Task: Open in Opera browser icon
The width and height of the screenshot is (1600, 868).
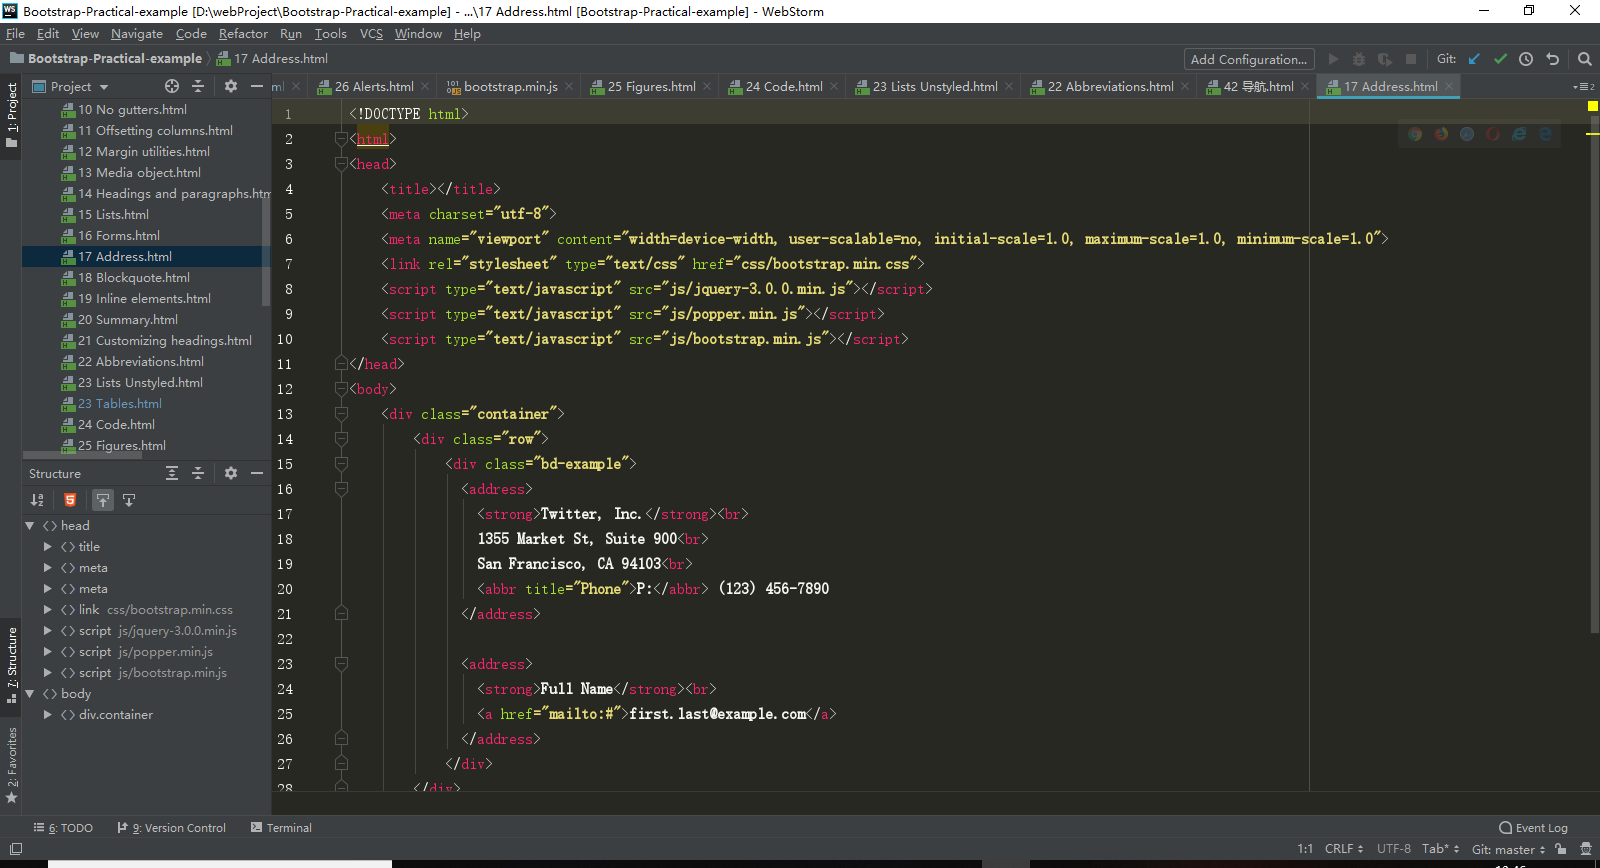Action: tap(1493, 134)
